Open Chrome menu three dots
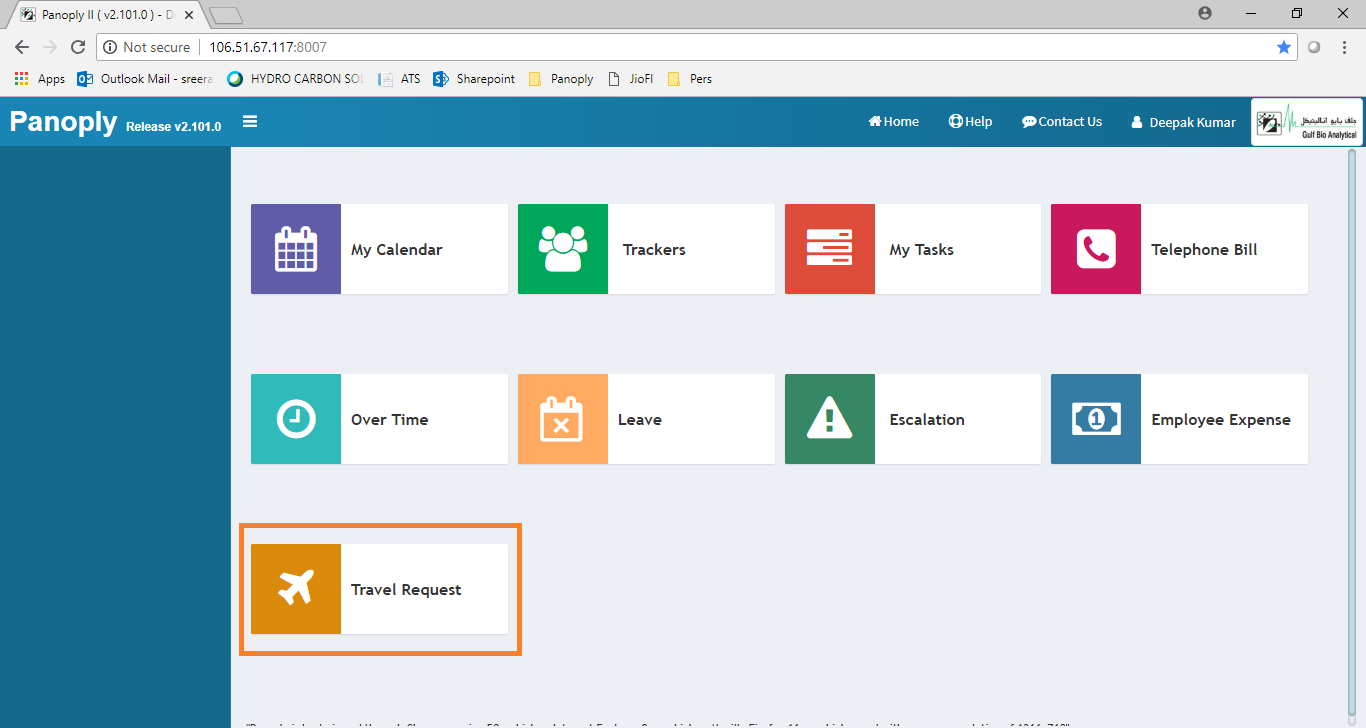 click(1343, 47)
